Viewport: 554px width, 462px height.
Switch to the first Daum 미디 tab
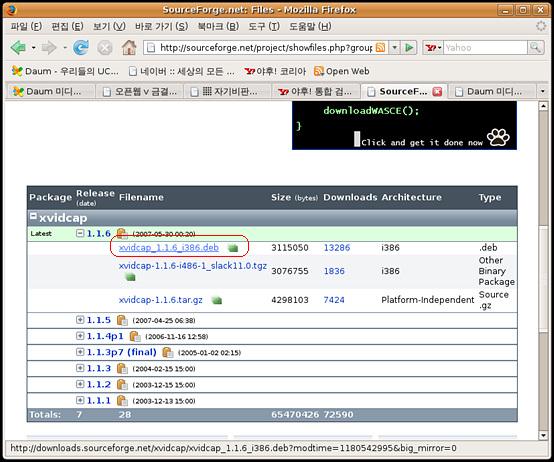click(x=51, y=92)
